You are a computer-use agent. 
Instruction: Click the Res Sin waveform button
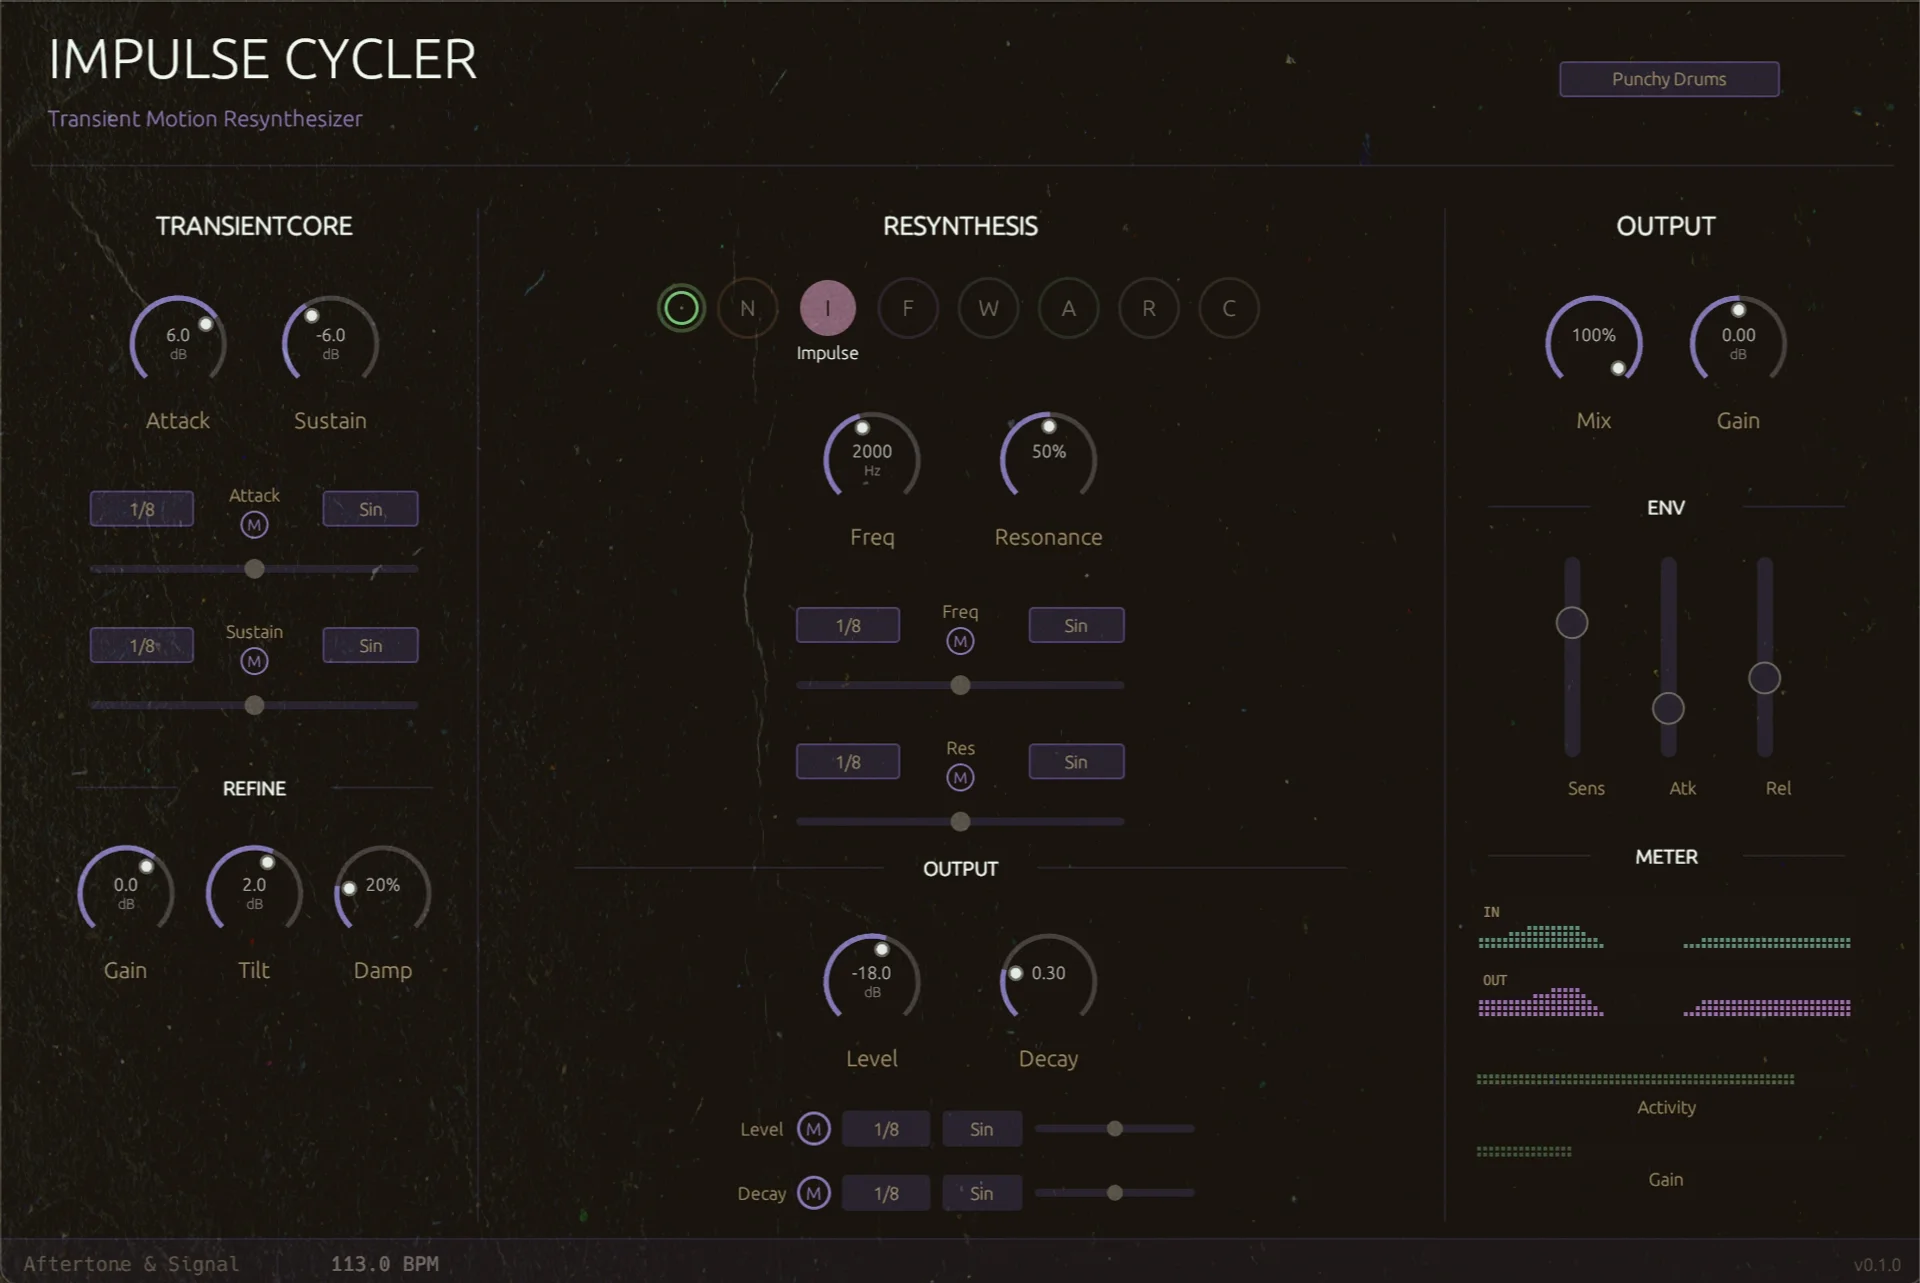(x=1076, y=761)
